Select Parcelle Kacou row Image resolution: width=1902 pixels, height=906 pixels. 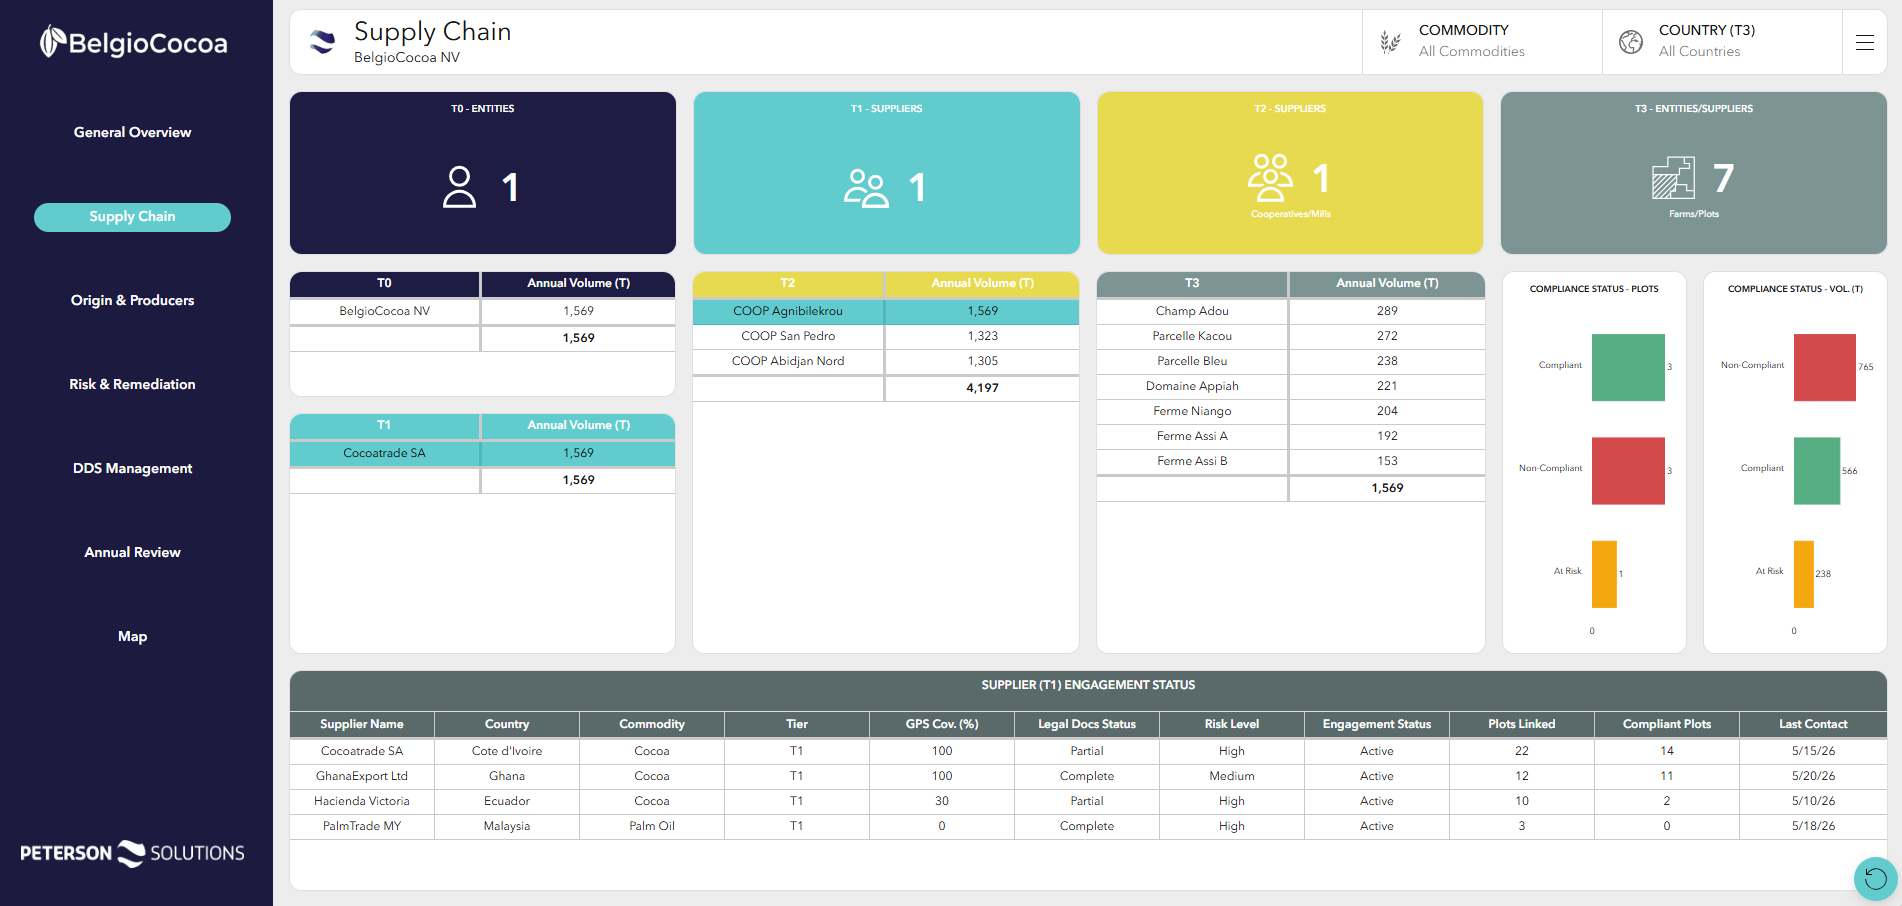(1291, 336)
